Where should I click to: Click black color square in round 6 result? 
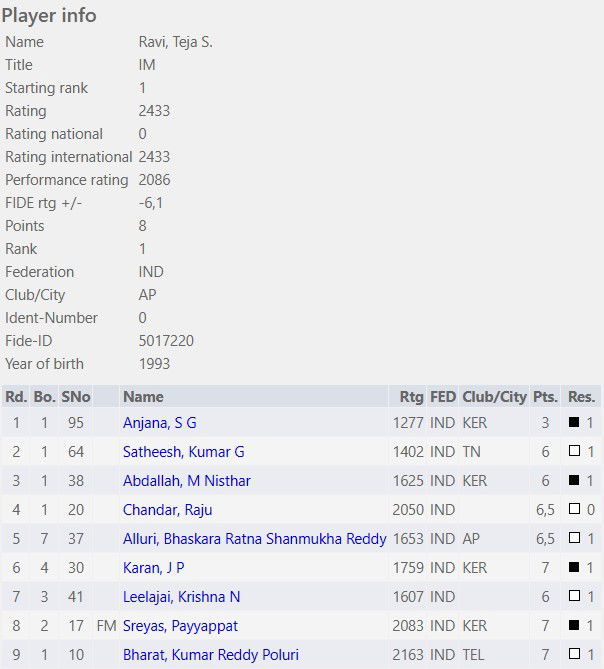point(574,568)
